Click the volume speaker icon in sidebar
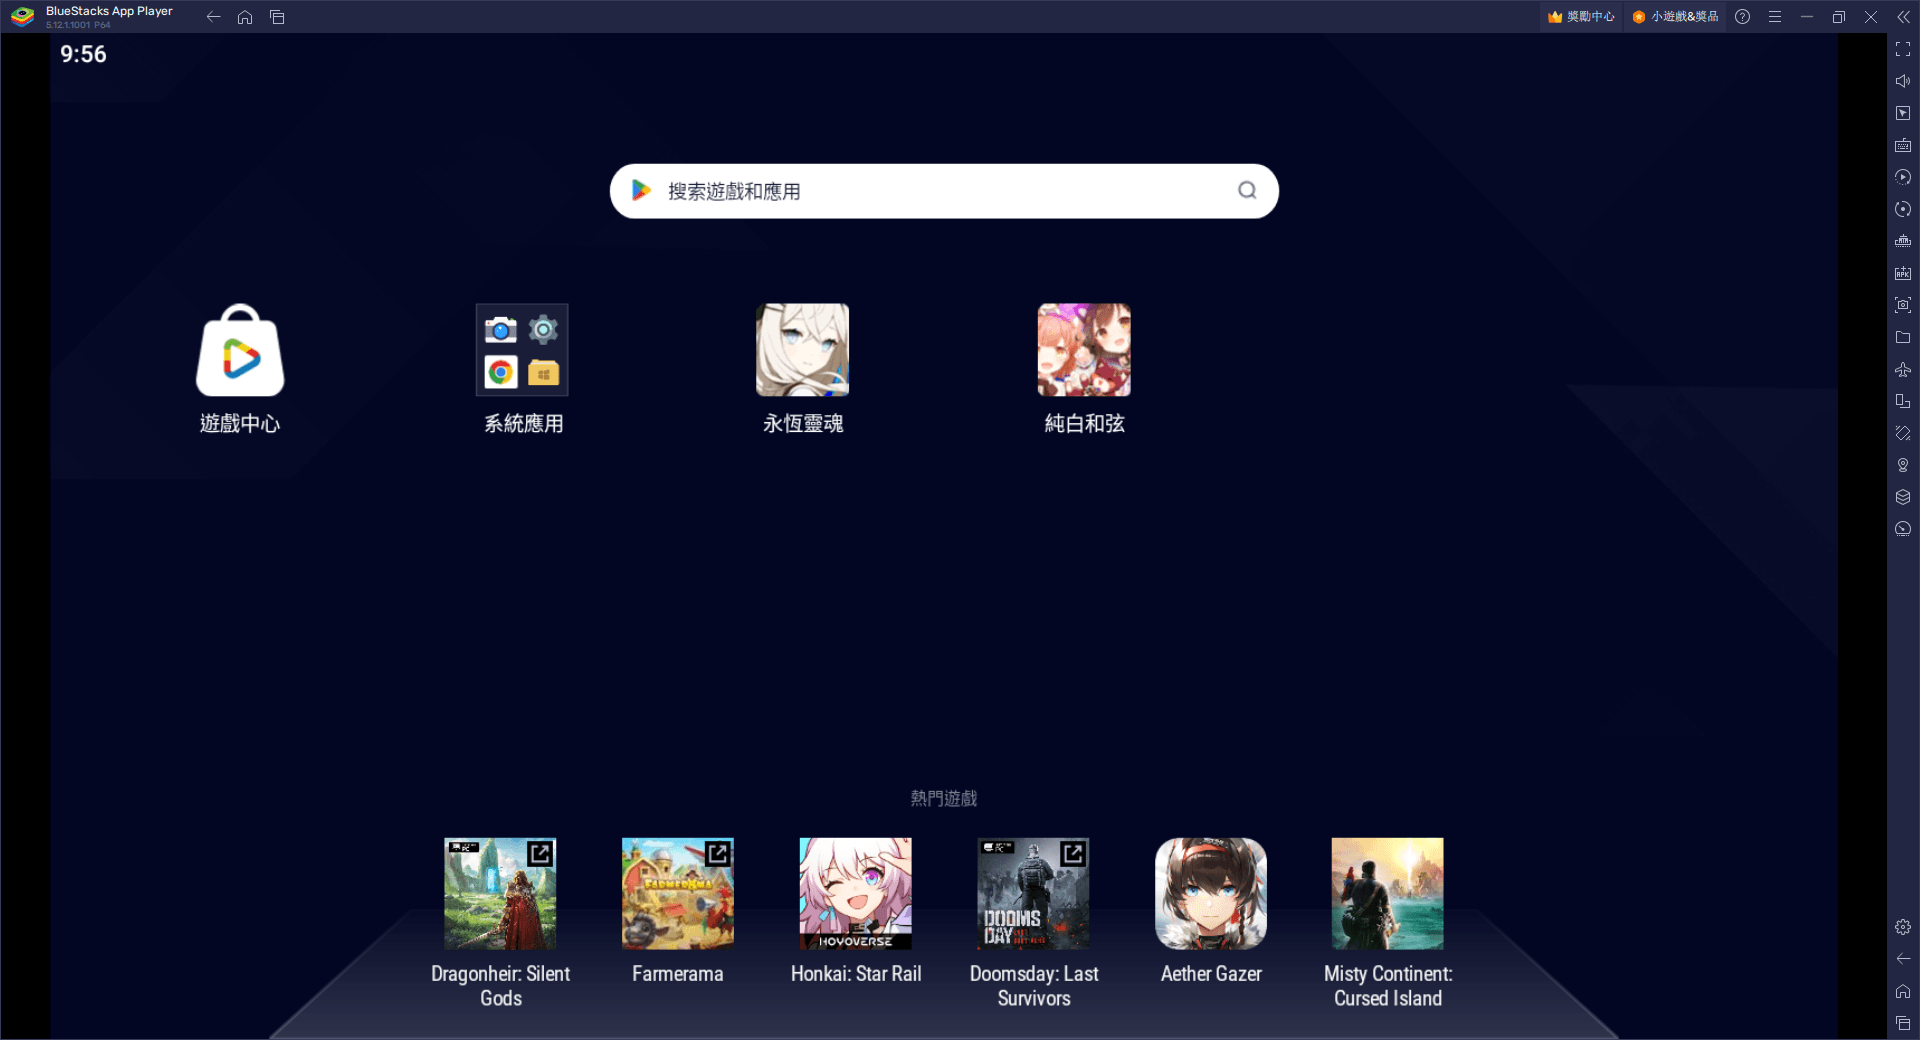The image size is (1920, 1040). click(1903, 81)
